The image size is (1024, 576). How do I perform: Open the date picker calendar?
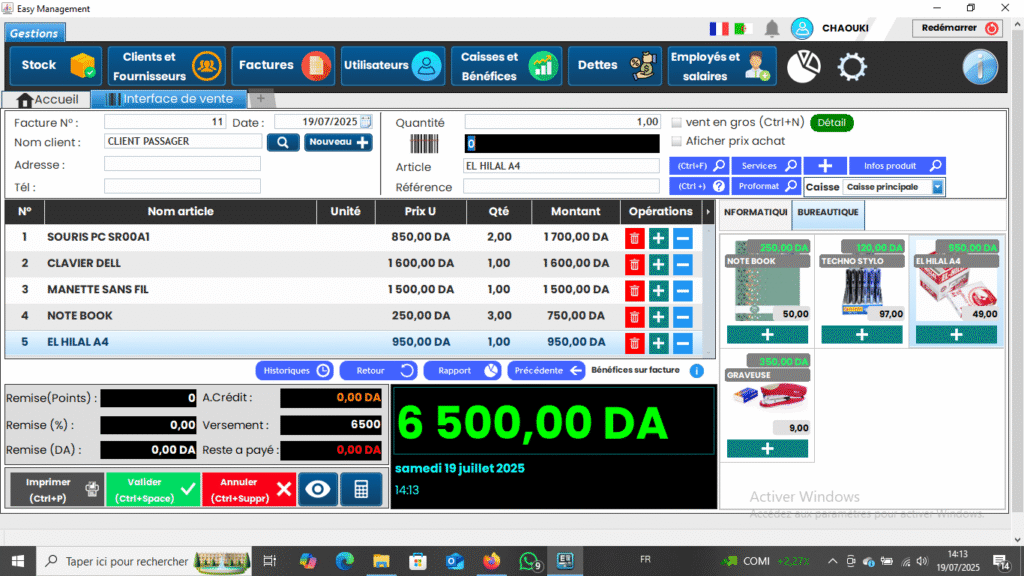366,122
